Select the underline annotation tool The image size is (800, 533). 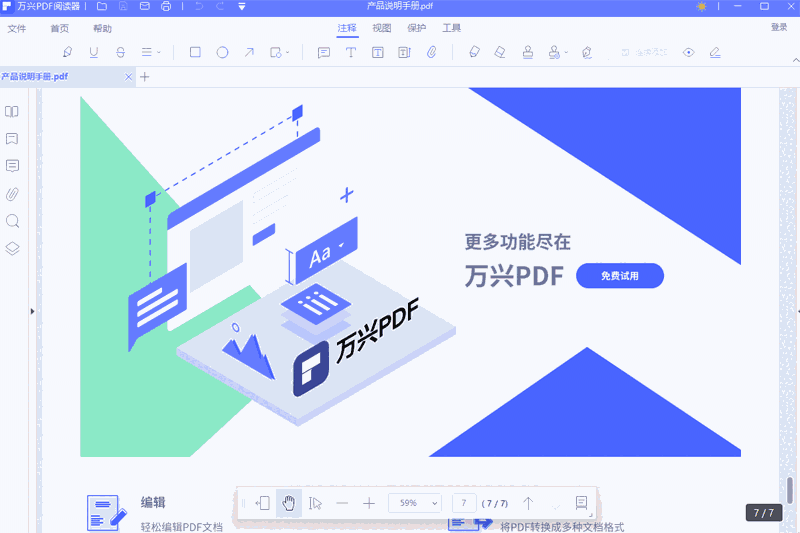tap(93, 52)
